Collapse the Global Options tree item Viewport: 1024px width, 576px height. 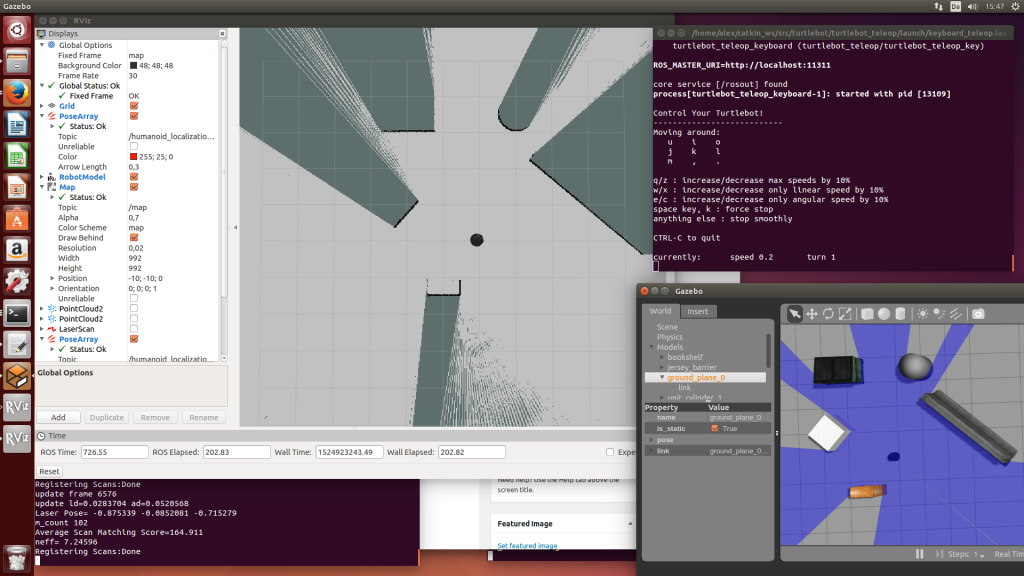[42, 45]
